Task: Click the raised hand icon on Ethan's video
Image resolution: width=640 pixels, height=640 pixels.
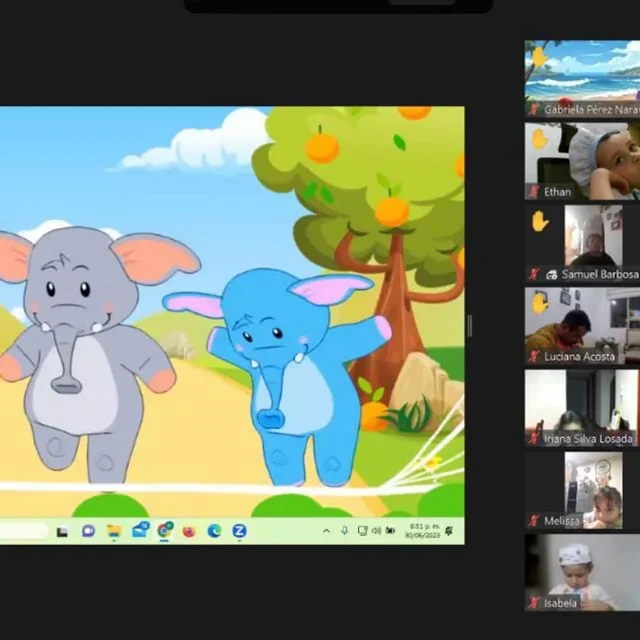Action: [x=539, y=138]
